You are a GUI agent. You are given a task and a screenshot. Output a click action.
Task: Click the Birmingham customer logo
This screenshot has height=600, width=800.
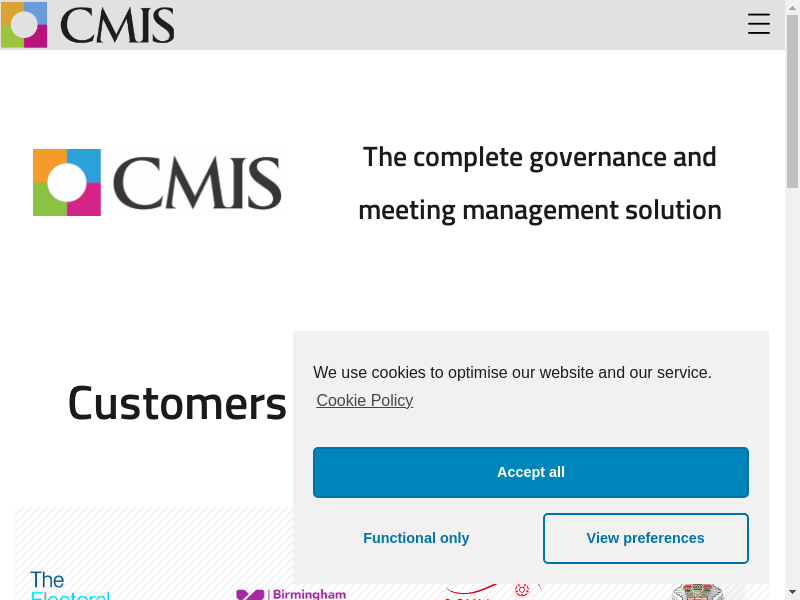(291, 593)
